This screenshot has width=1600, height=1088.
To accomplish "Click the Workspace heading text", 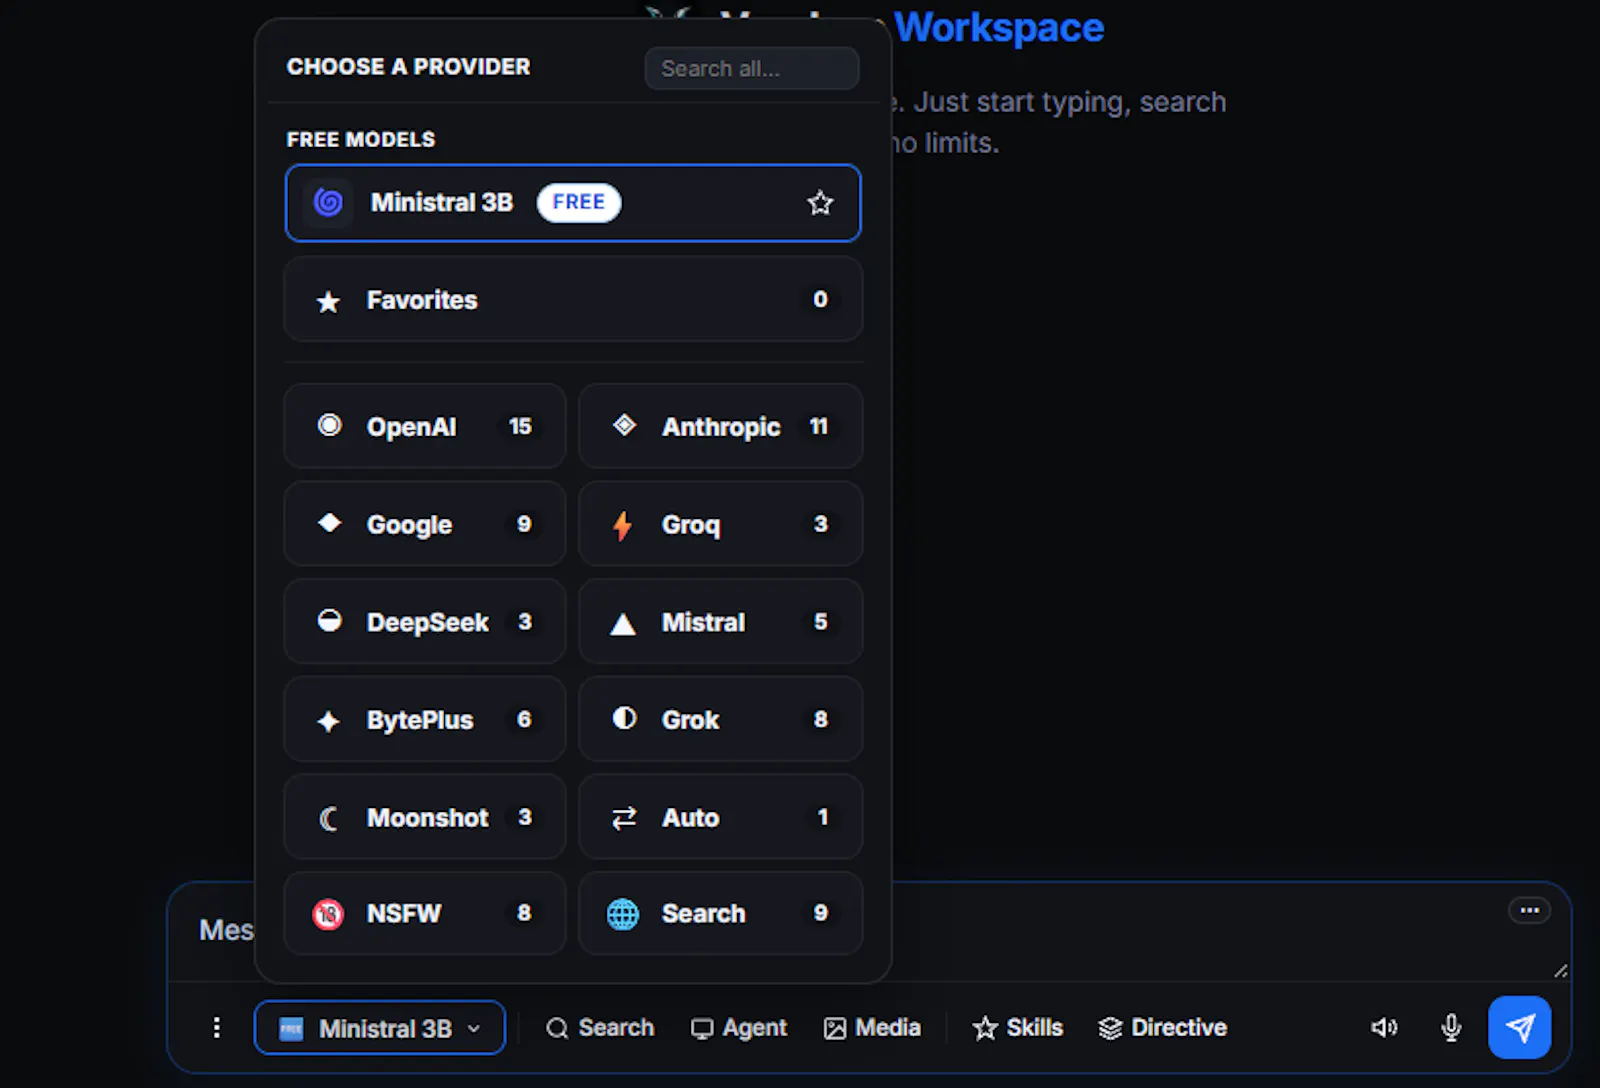I will (999, 27).
